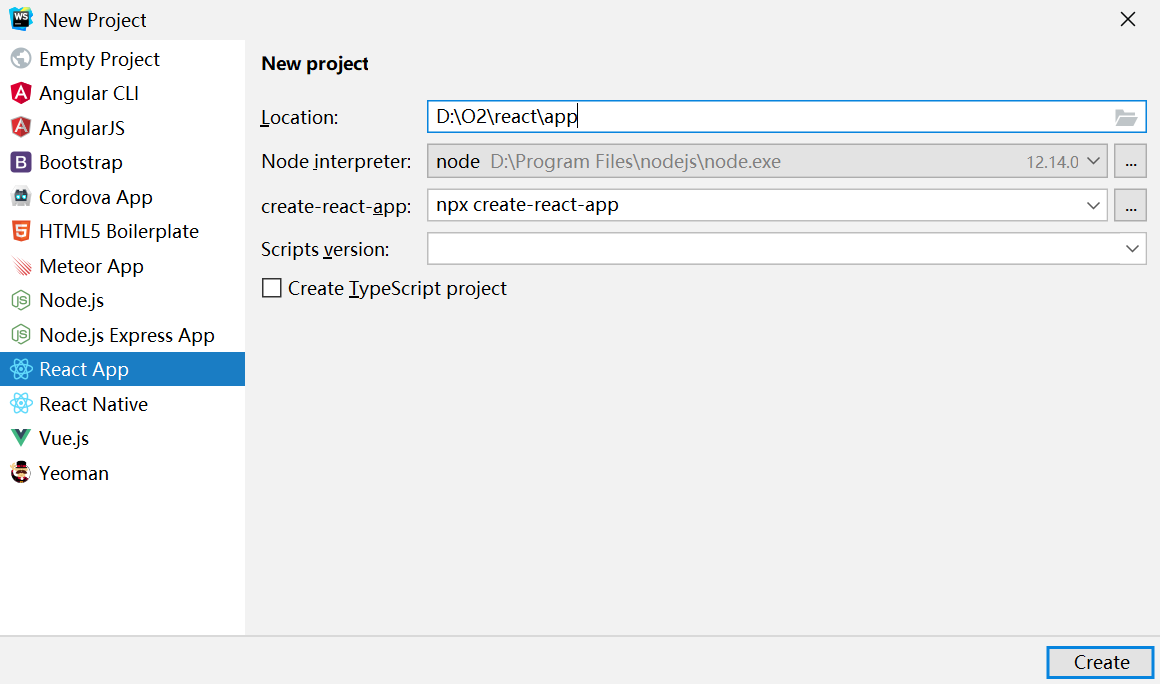The height and width of the screenshot is (684, 1160).
Task: Click the Angular CLI shield icon
Action: point(21,93)
